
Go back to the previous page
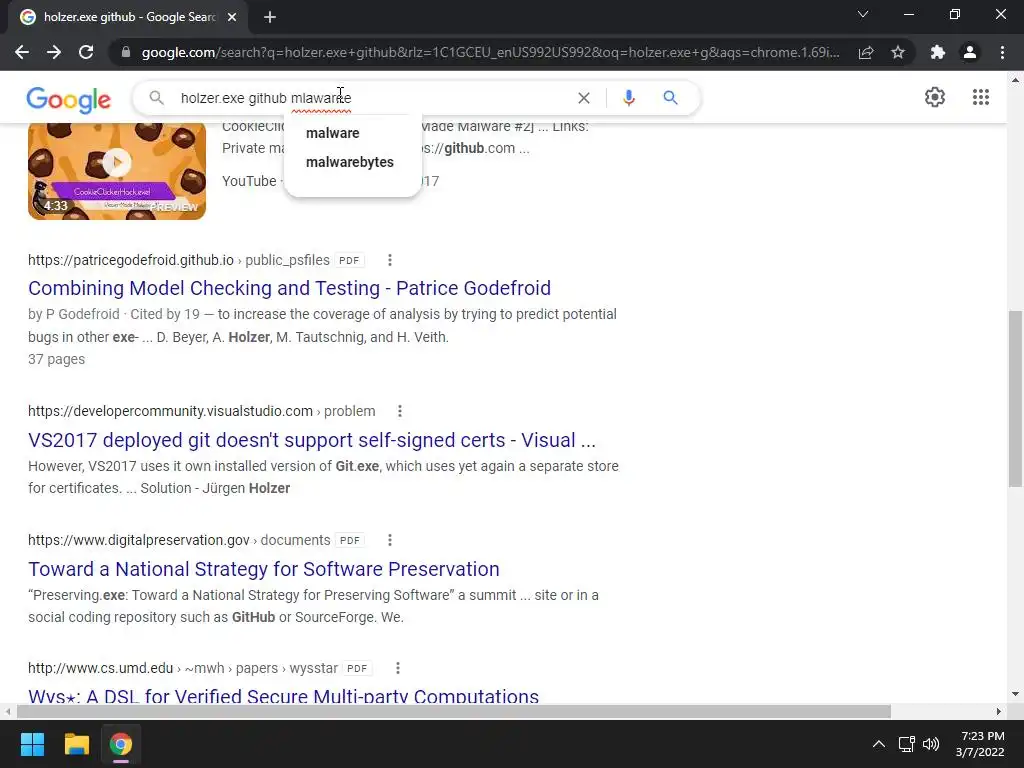[22, 52]
